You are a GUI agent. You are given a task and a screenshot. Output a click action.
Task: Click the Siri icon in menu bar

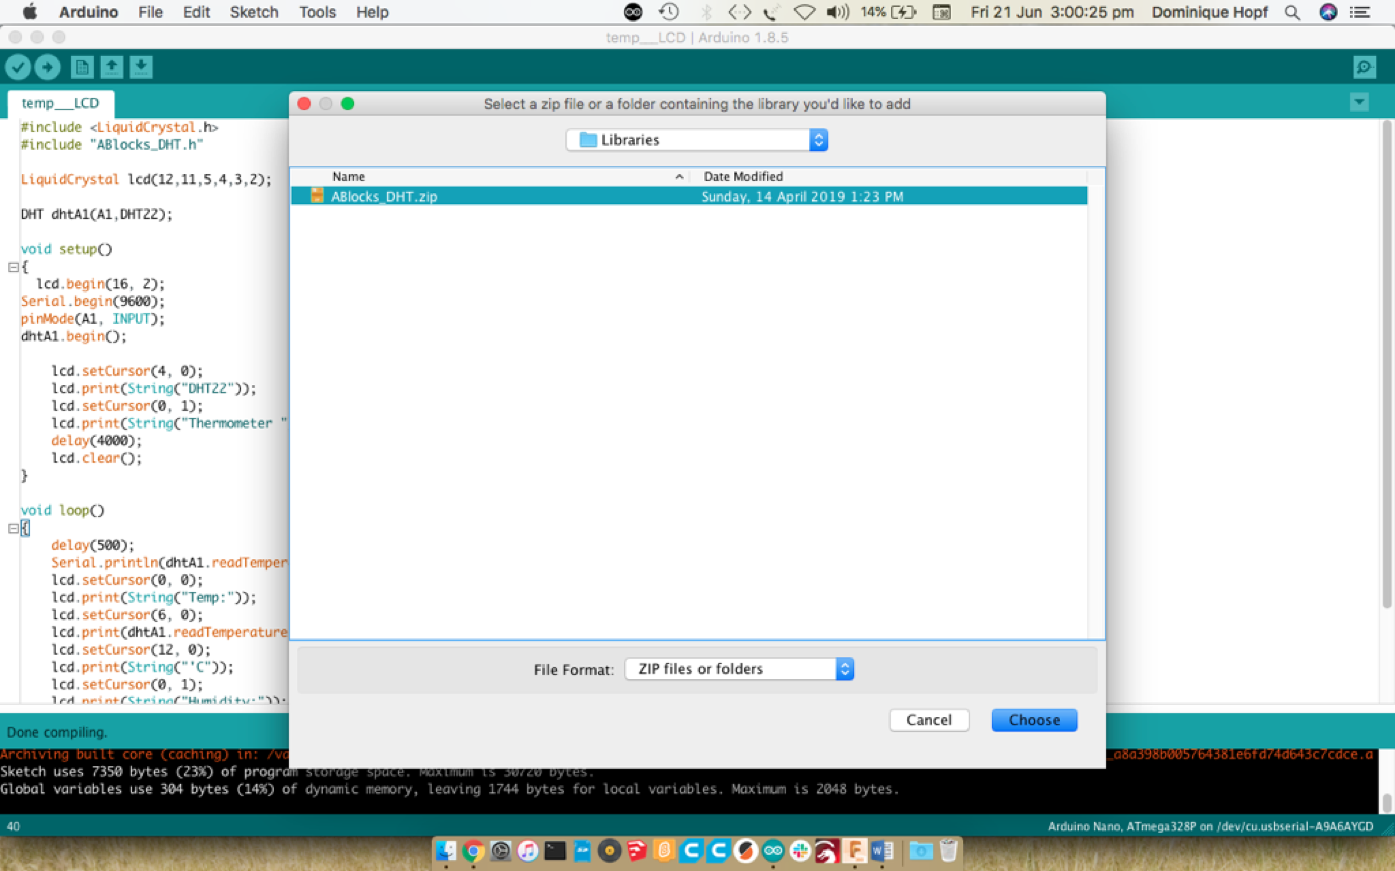1328,12
